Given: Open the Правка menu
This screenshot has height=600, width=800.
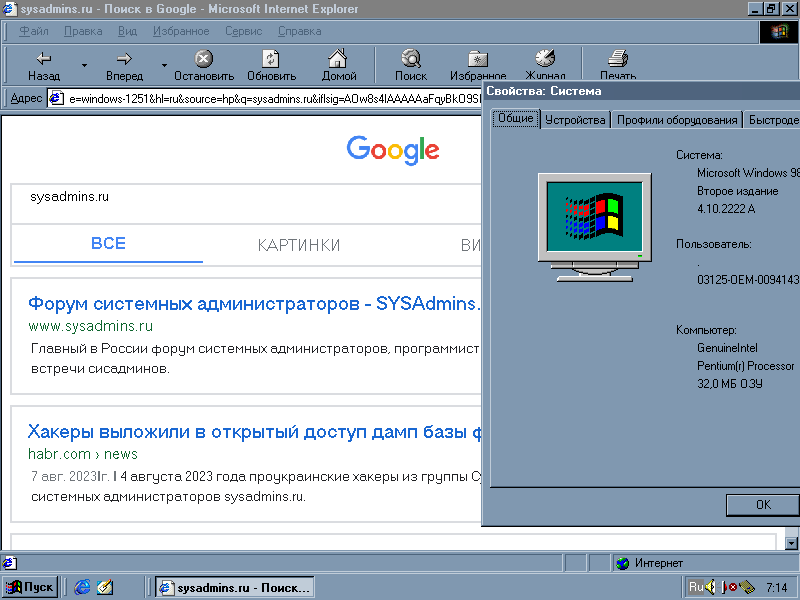Looking at the screenshot, I should click(x=83, y=31).
